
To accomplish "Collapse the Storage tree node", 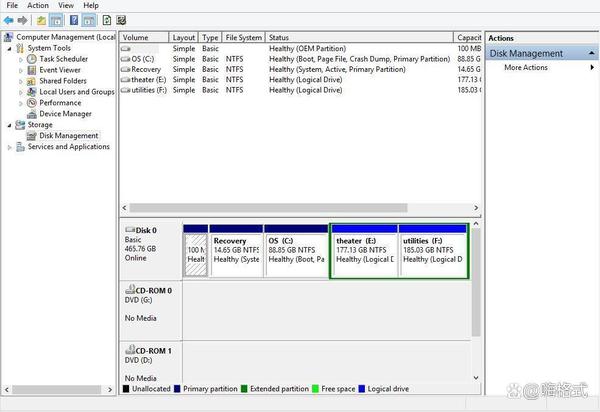I will (10, 125).
